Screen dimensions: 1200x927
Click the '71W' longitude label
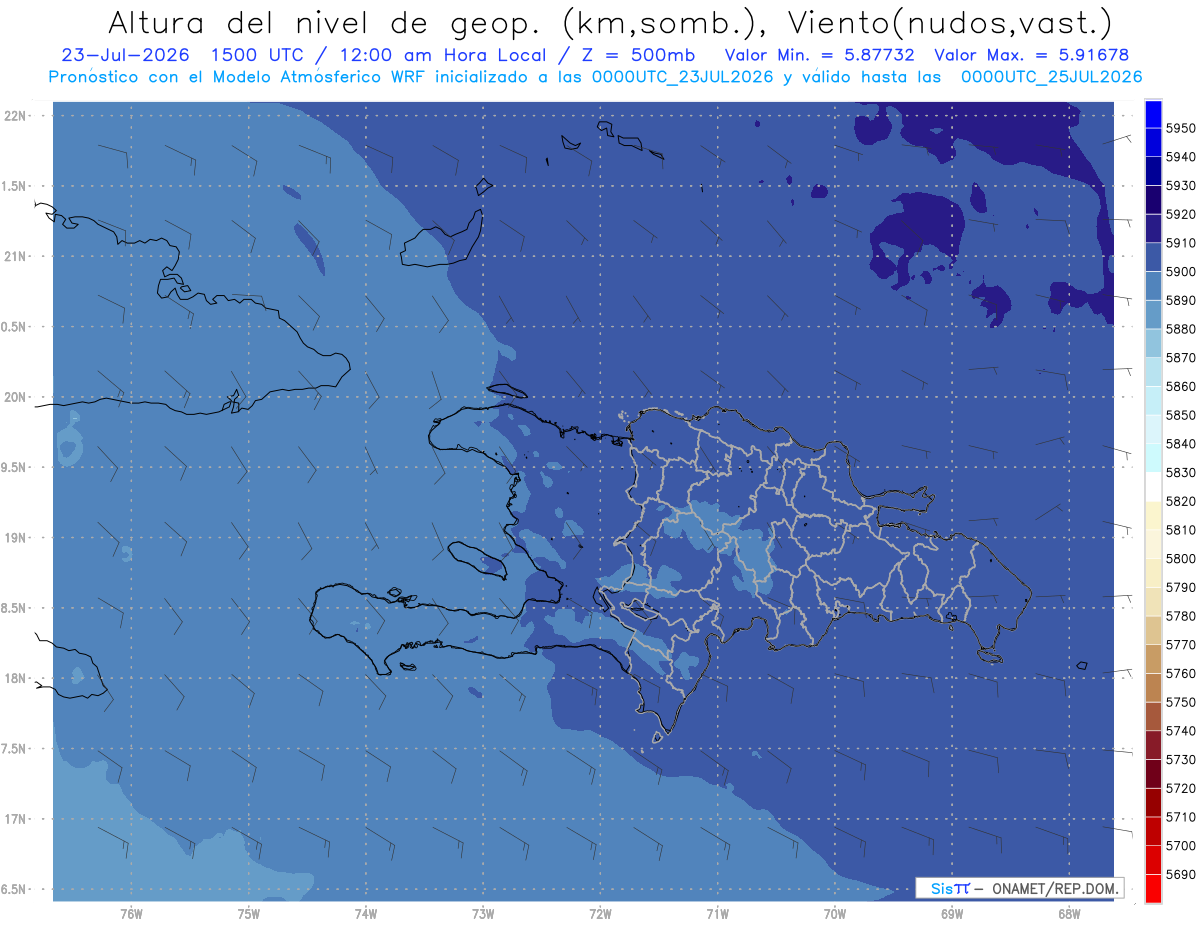[x=717, y=914]
